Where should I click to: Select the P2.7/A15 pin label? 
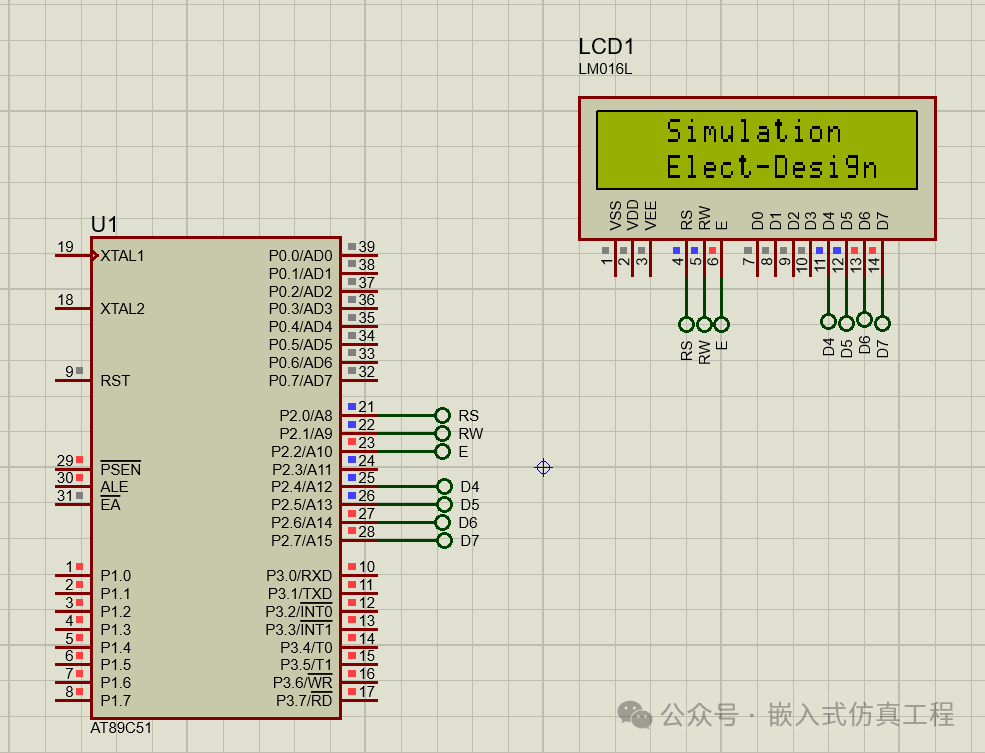[x=302, y=541]
